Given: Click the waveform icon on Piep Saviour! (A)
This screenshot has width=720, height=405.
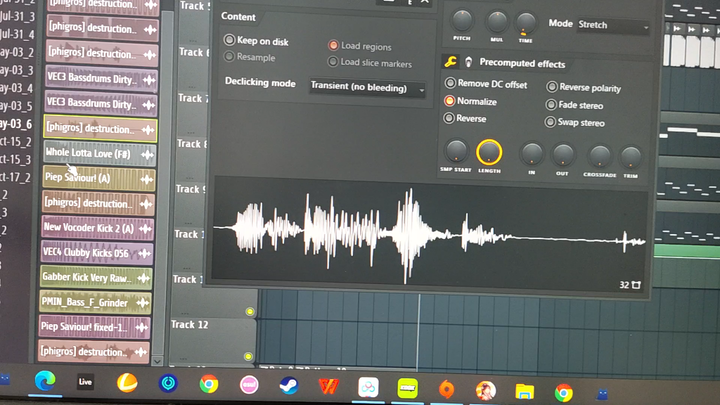Looking at the screenshot, I should [x=146, y=180].
